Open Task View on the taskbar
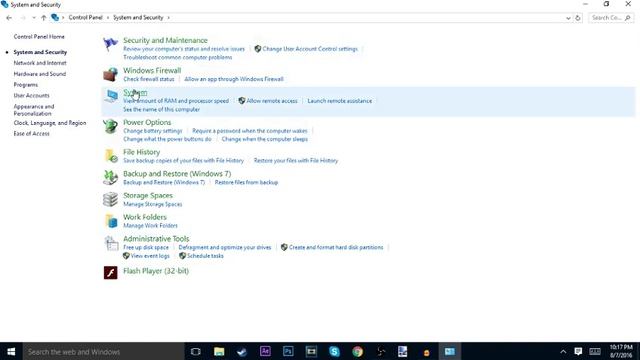The image size is (640, 360). point(196,351)
